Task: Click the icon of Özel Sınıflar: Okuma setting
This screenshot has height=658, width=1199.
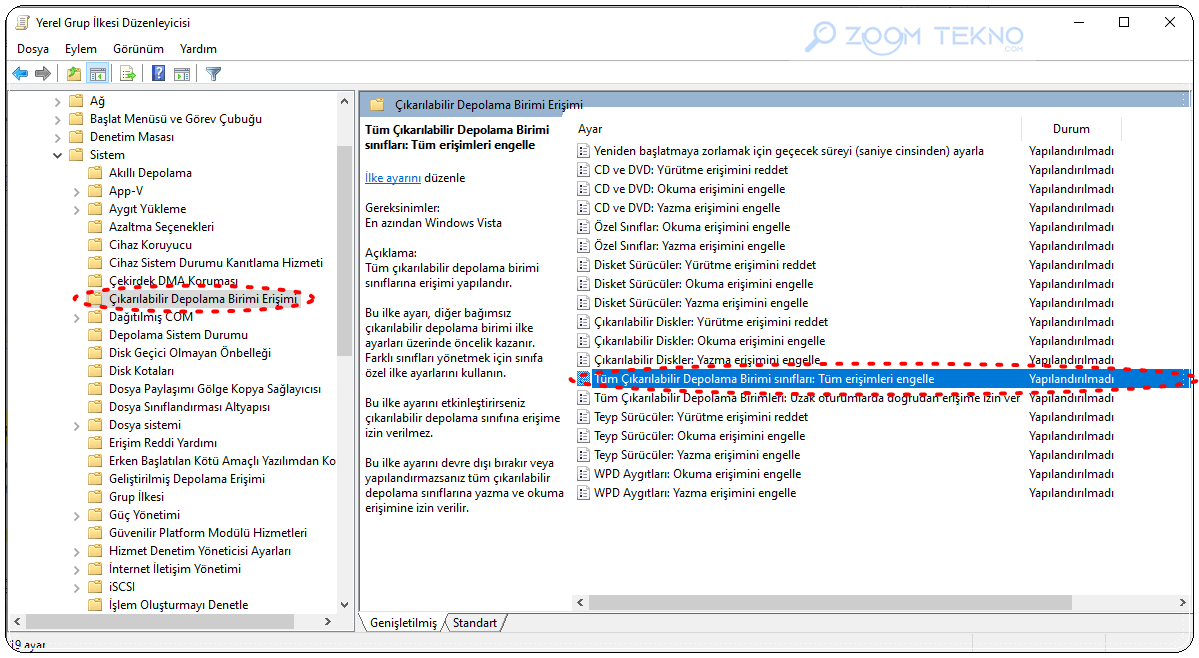Action: pos(583,227)
